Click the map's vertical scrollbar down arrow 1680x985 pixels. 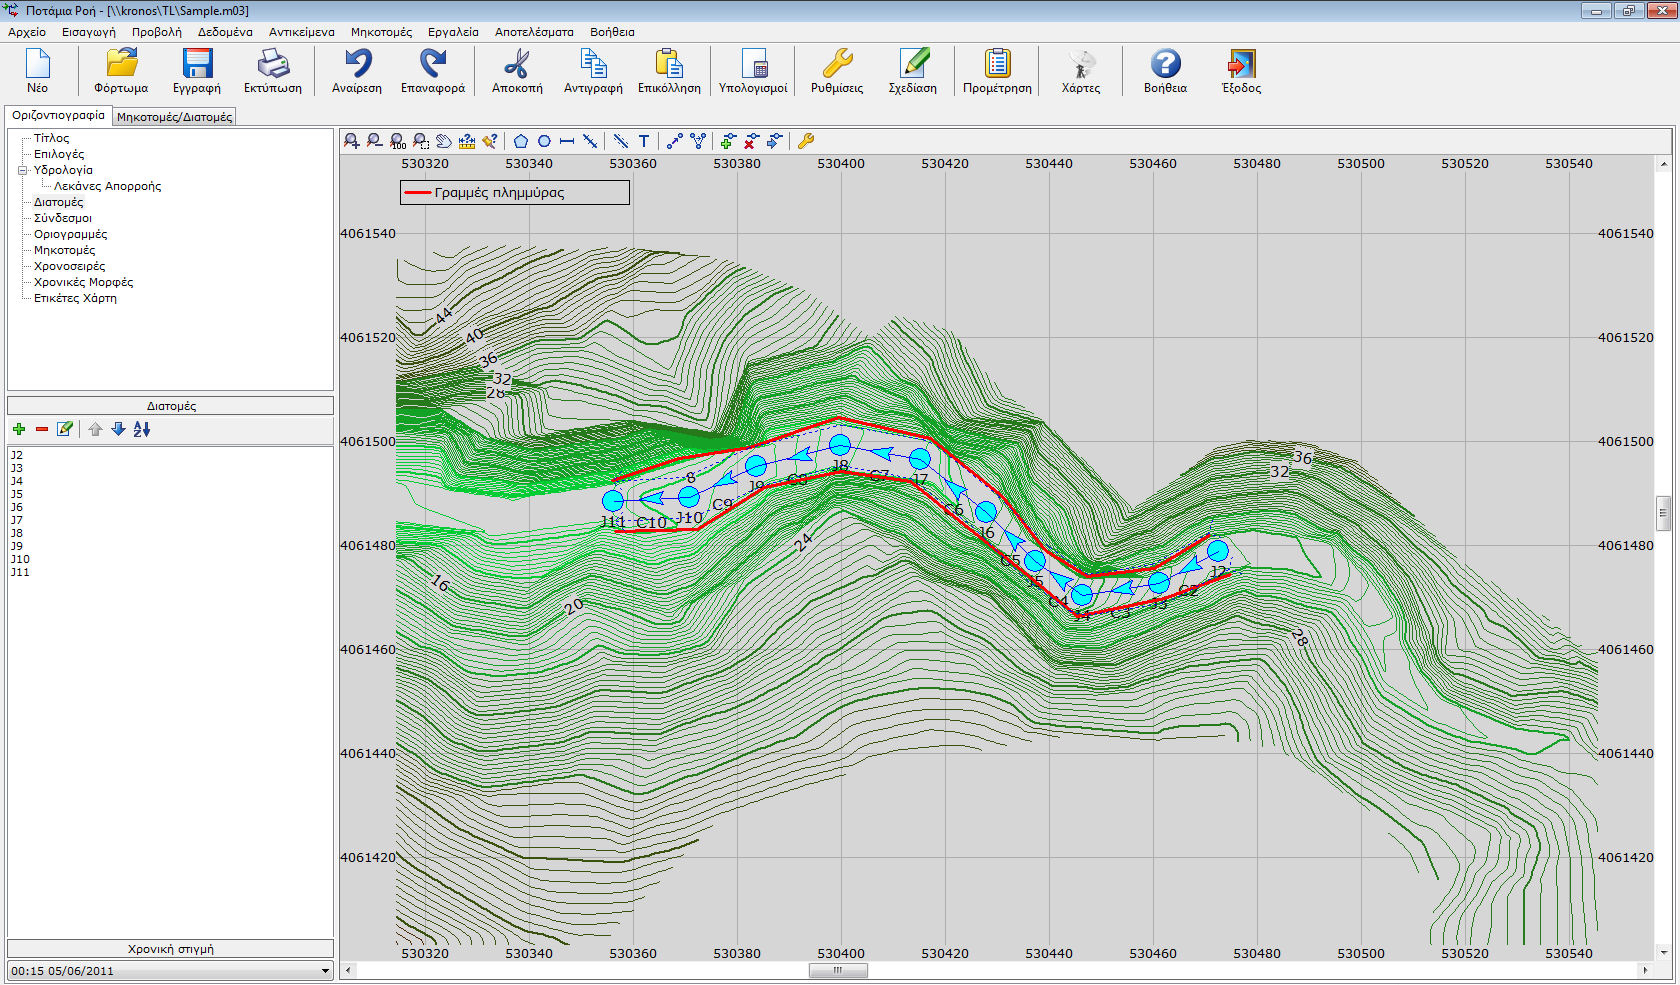tap(1664, 953)
